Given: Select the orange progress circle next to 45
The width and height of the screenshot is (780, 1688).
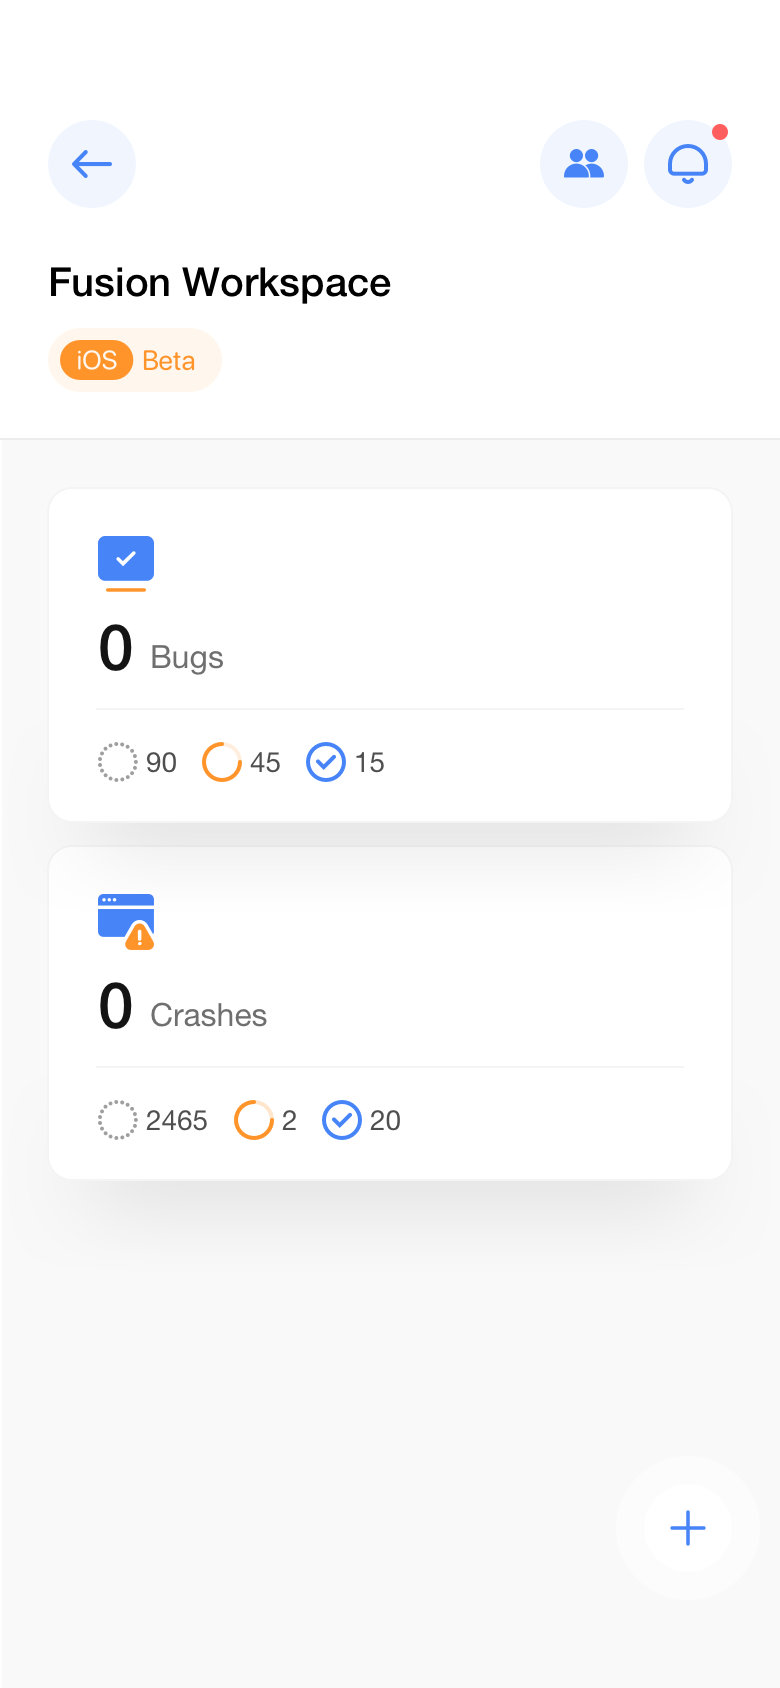Looking at the screenshot, I should [x=222, y=762].
